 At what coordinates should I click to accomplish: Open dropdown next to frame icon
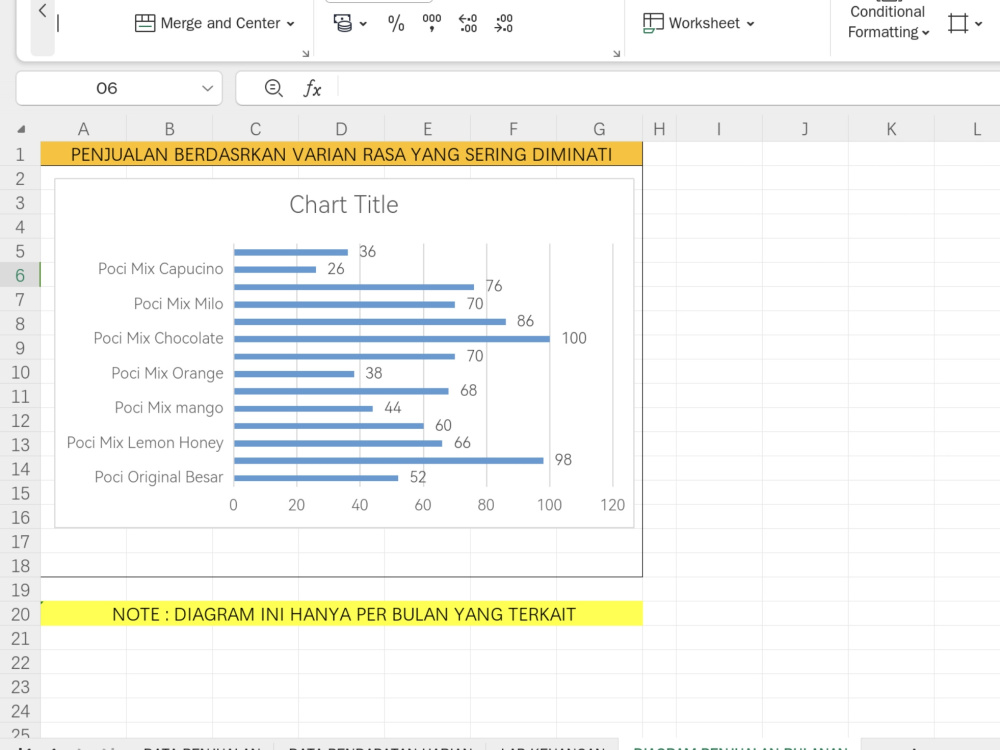978,24
